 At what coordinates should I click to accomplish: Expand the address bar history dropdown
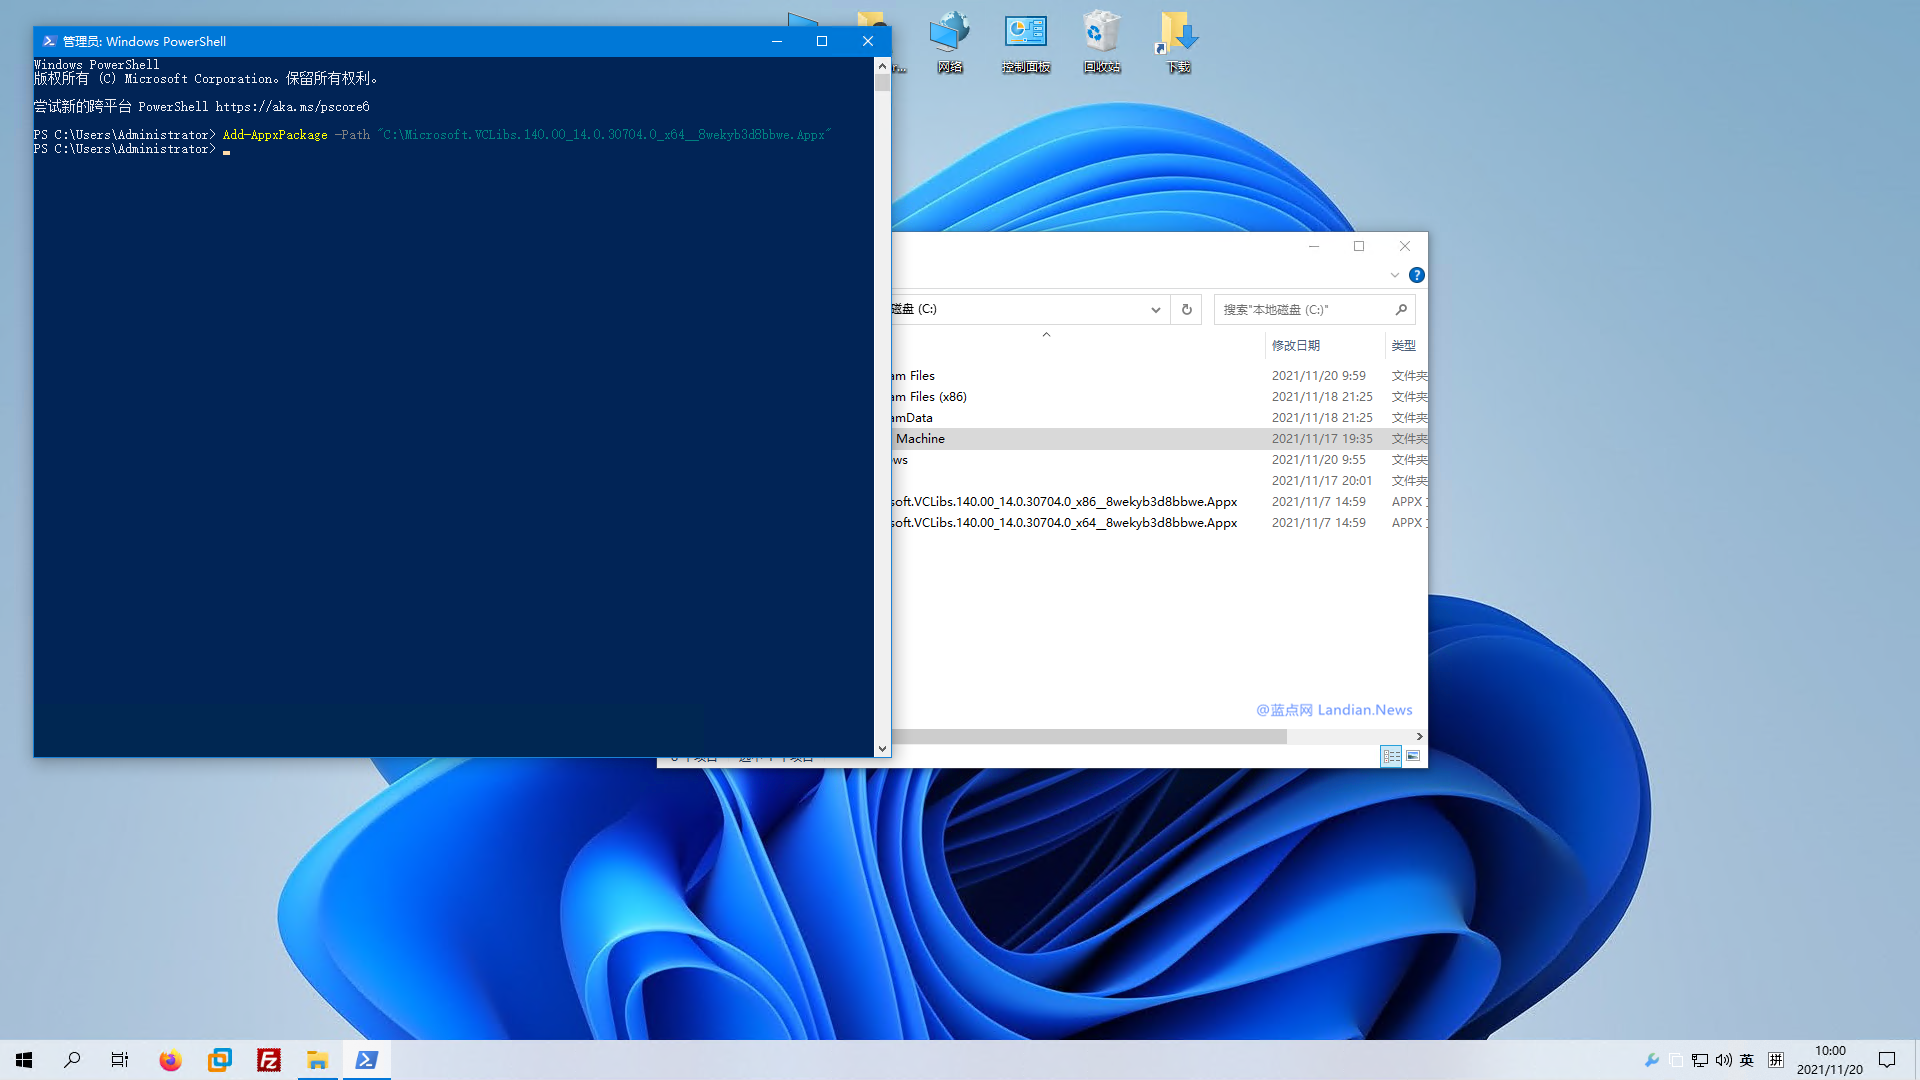(x=1155, y=309)
